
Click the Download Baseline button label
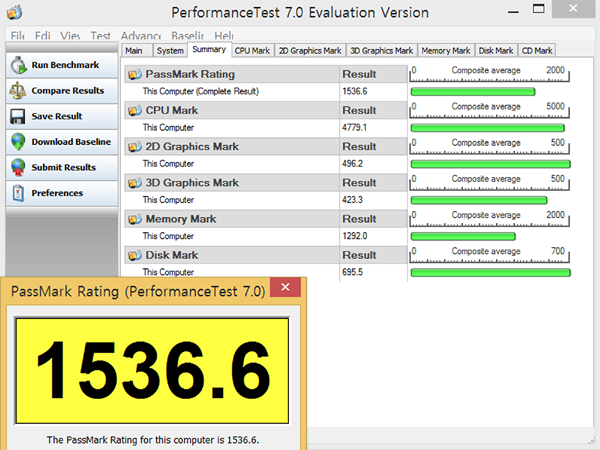tap(71, 142)
